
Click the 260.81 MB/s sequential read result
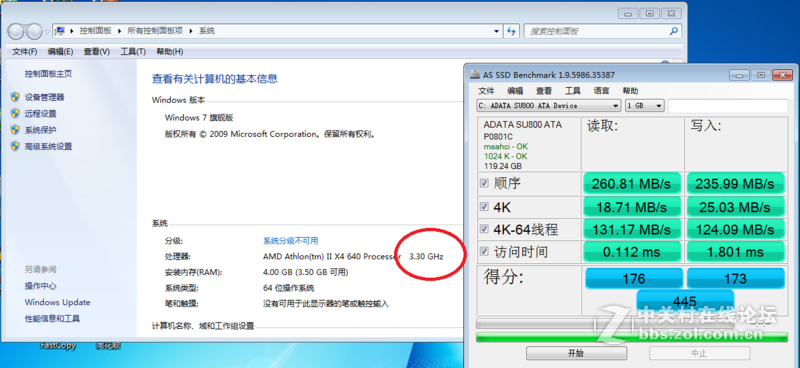pyautogui.click(x=632, y=184)
